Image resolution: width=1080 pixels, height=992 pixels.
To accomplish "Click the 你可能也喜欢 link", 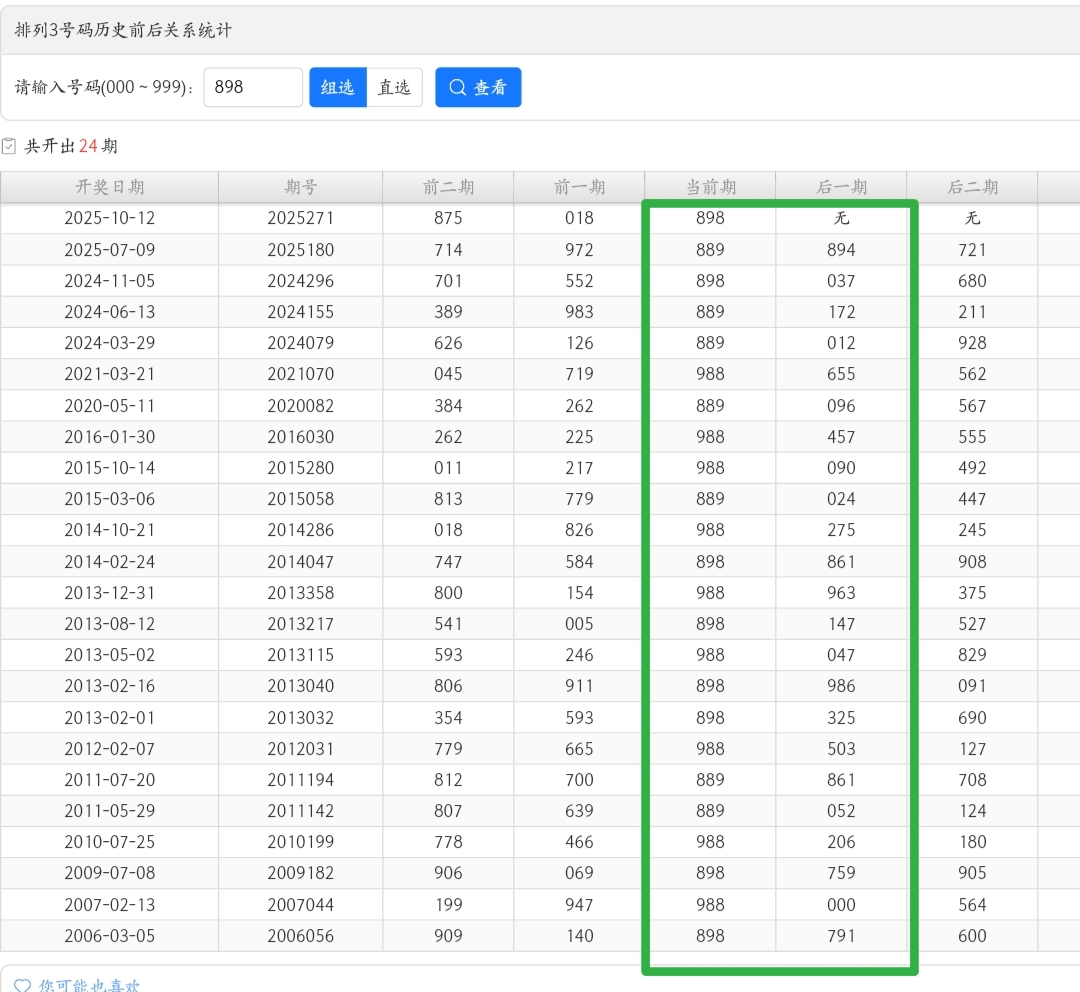I will pyautogui.click(x=89, y=986).
